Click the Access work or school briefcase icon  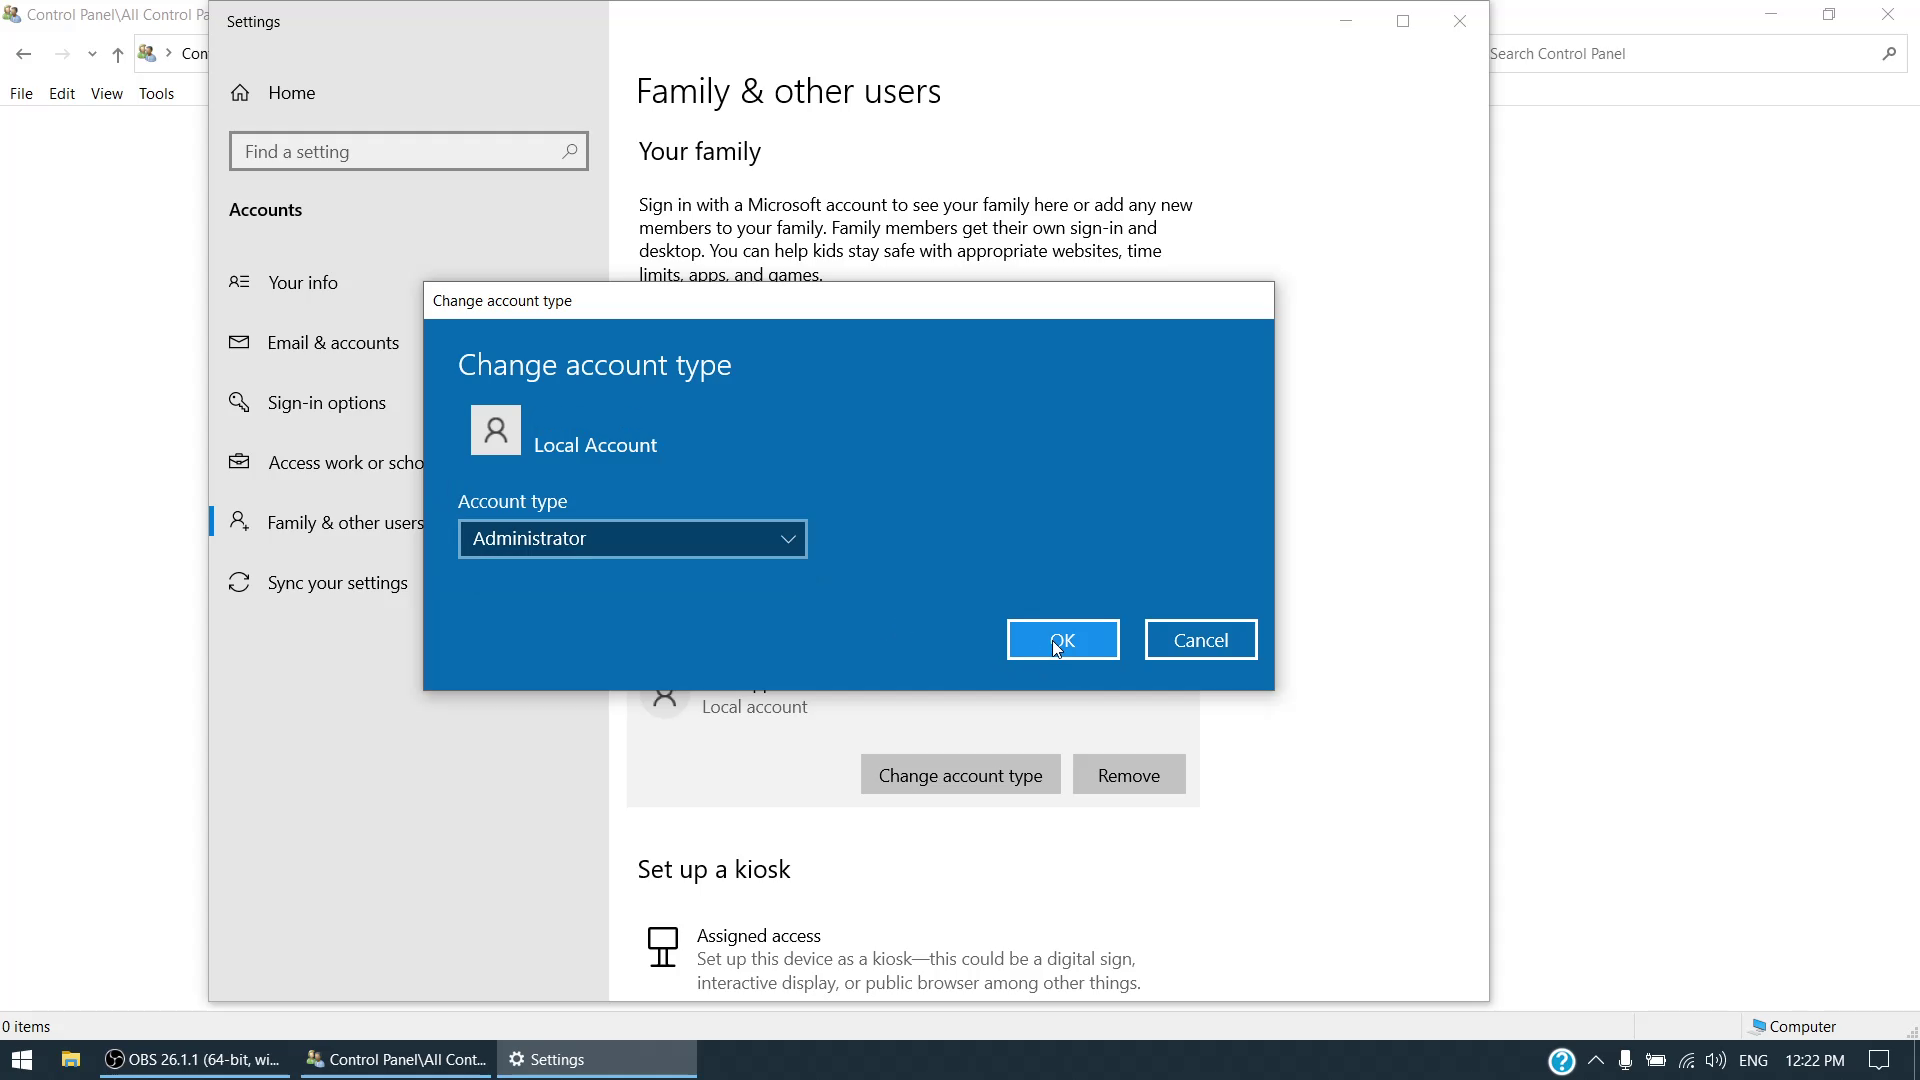pos(239,462)
